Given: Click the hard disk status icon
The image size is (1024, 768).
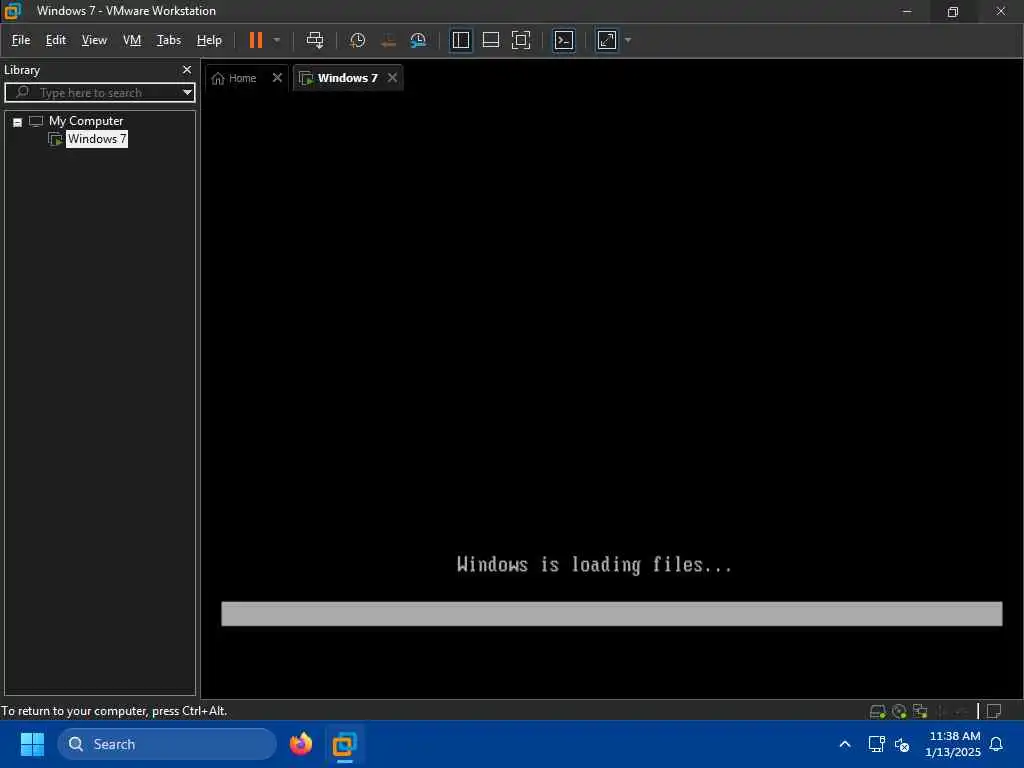Looking at the screenshot, I should [x=878, y=711].
